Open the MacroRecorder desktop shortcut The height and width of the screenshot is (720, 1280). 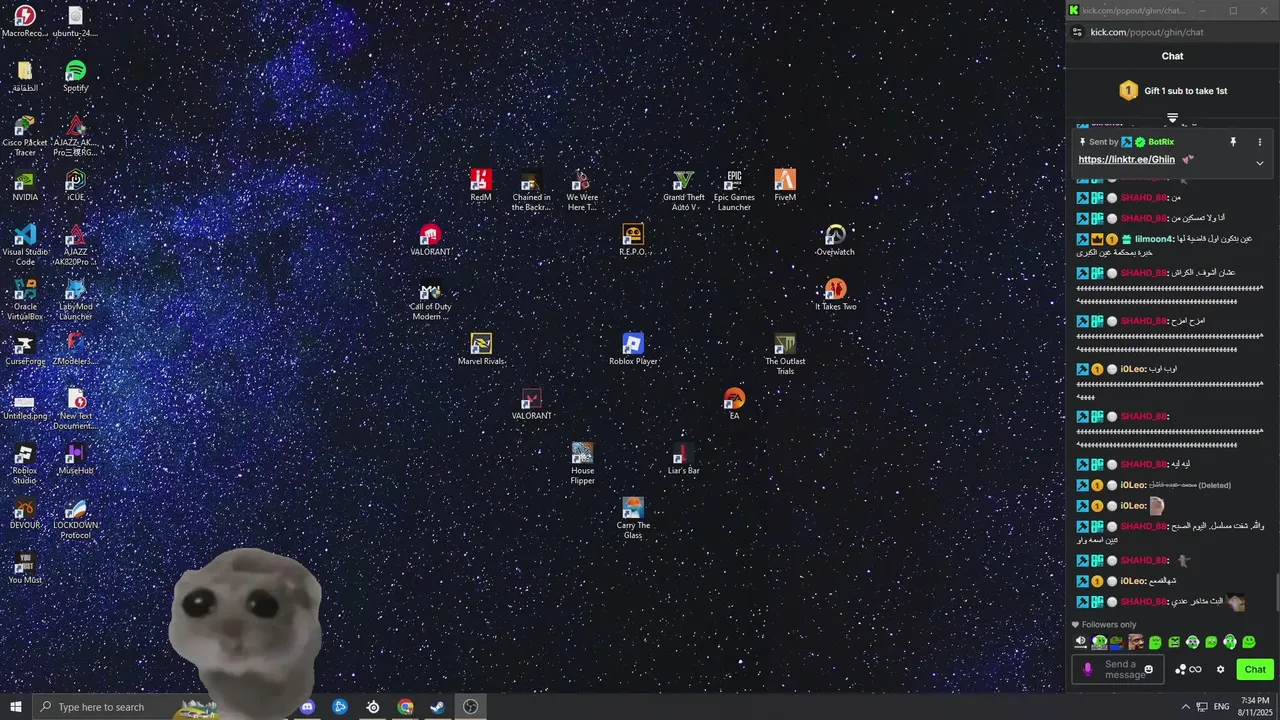coord(25,21)
